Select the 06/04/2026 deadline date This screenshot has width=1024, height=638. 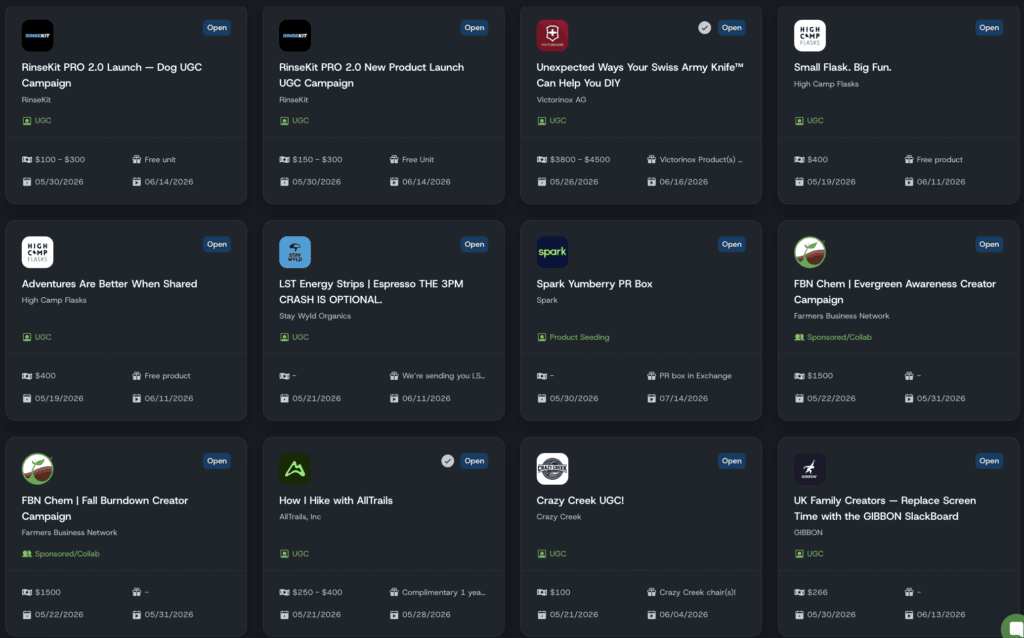[x=684, y=614]
